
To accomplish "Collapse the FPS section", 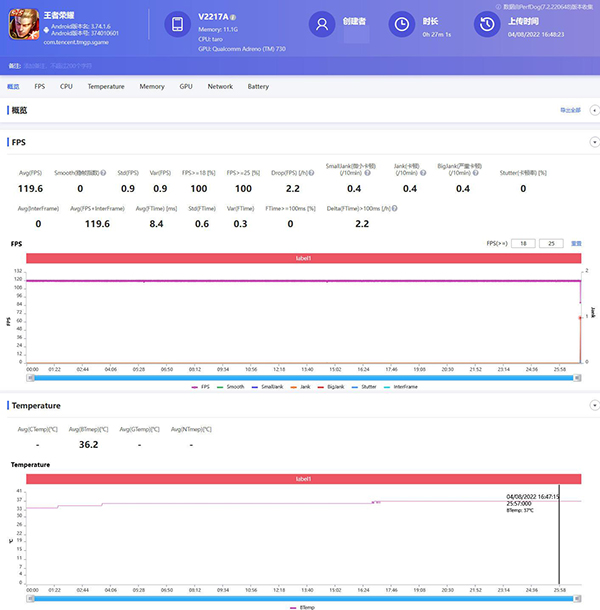I will pos(594,142).
